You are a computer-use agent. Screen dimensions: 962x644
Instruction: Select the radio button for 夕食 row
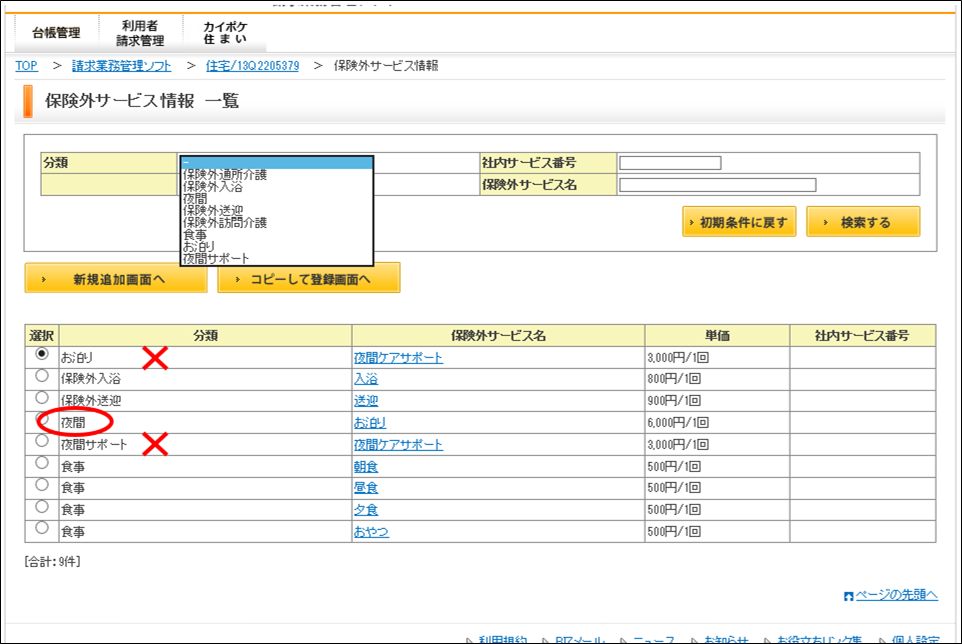(42, 506)
